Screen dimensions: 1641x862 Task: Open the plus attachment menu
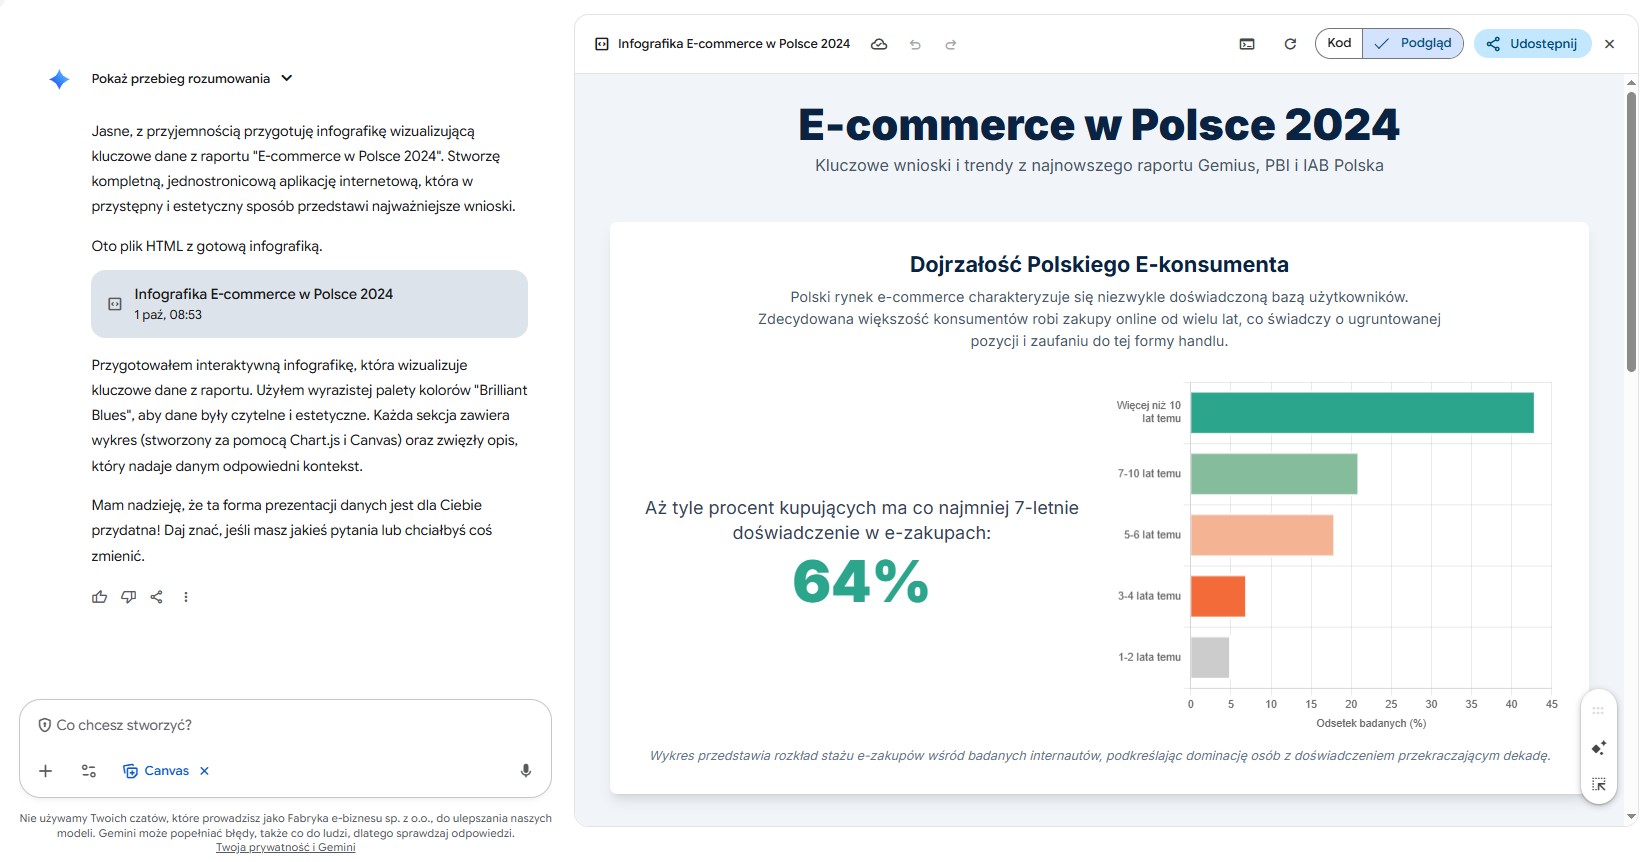point(45,771)
